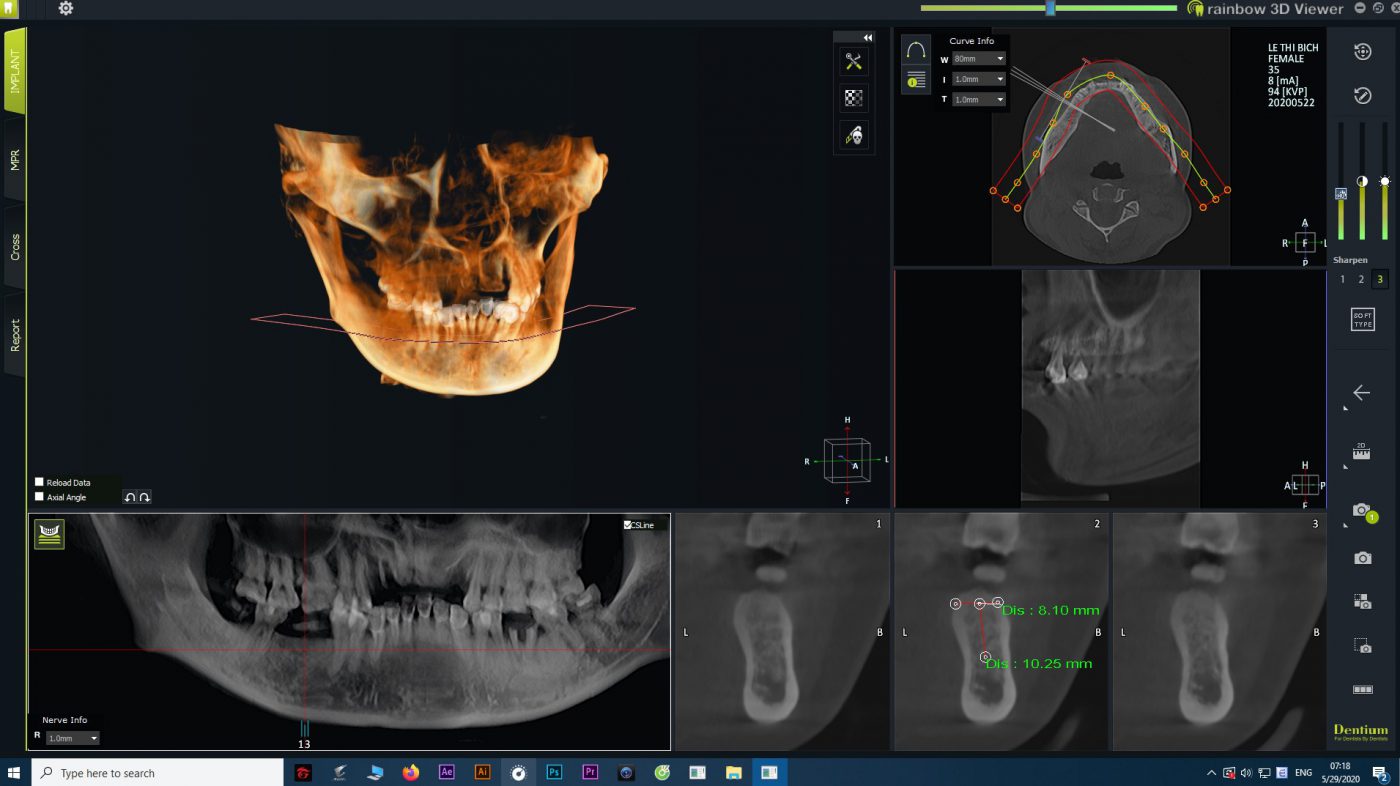Click the 3D orientation cube
1400x786 pixels.
847,460
